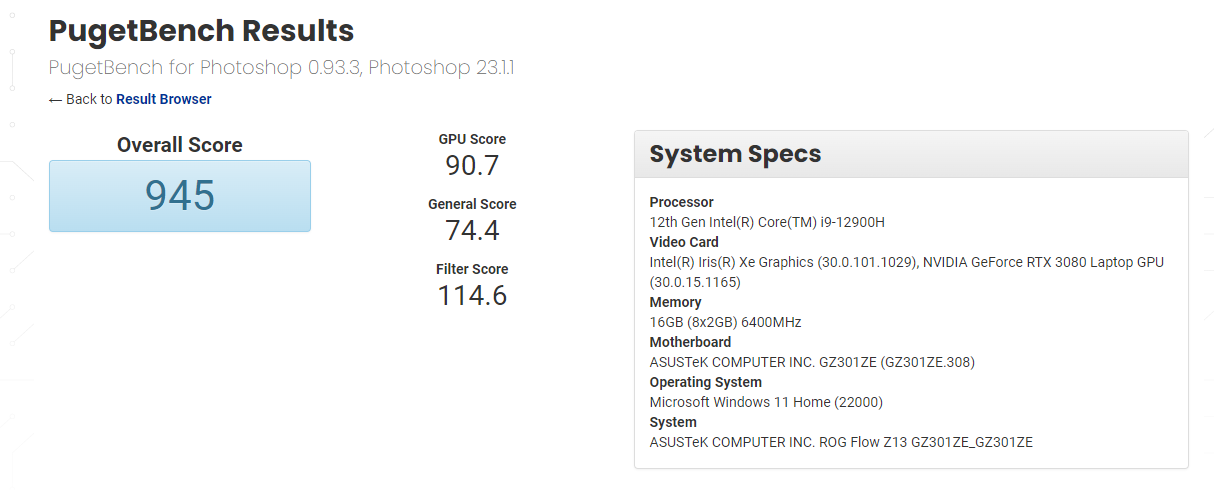
Task: Click the System Specs panel header
Action: (910, 154)
